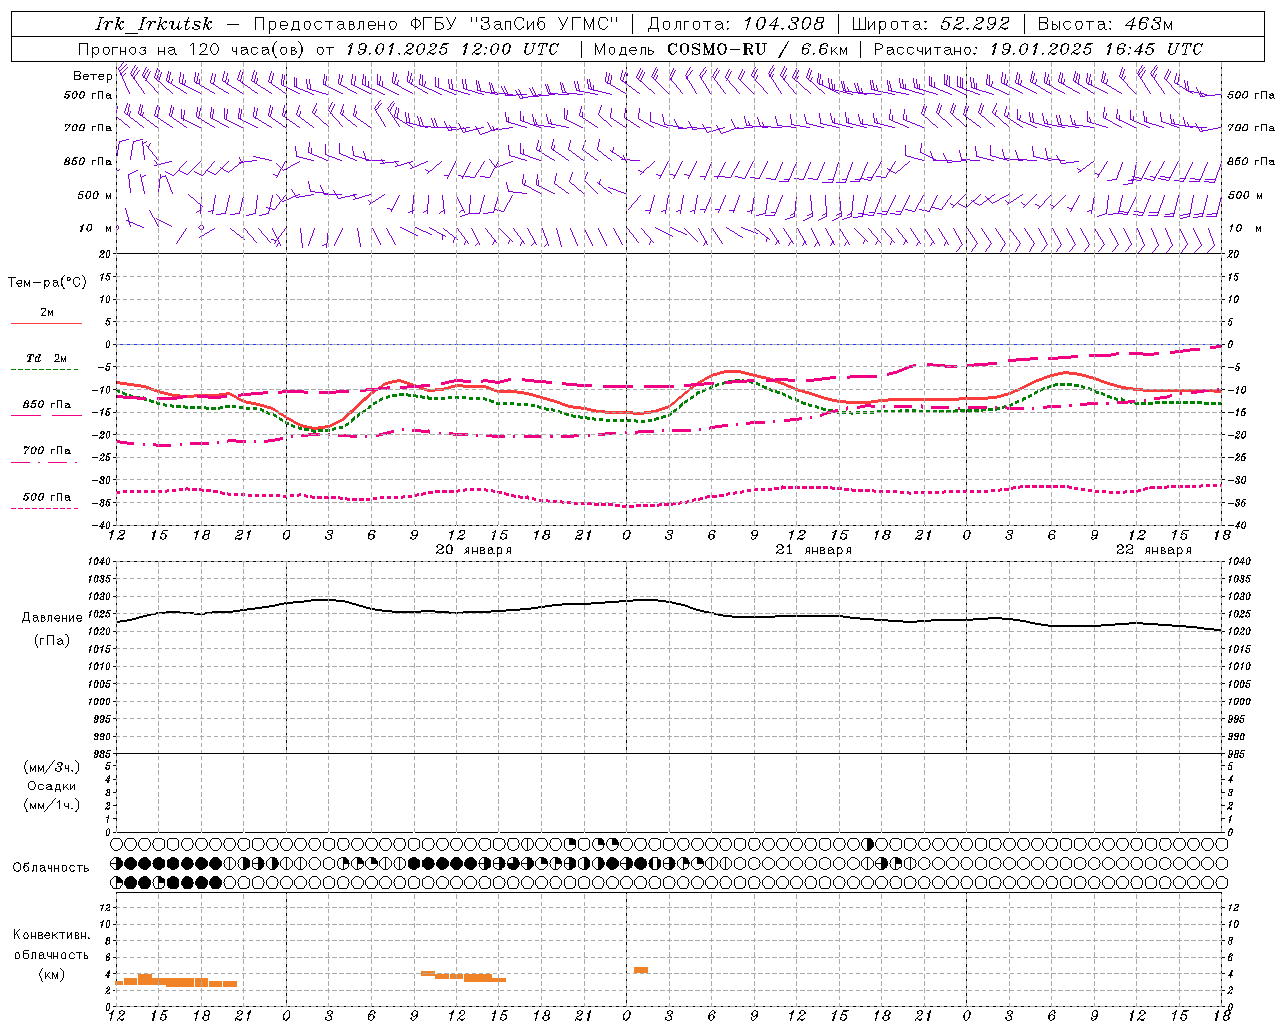
Task: Click the -40 value on left temperature axis
Action: 102,525
